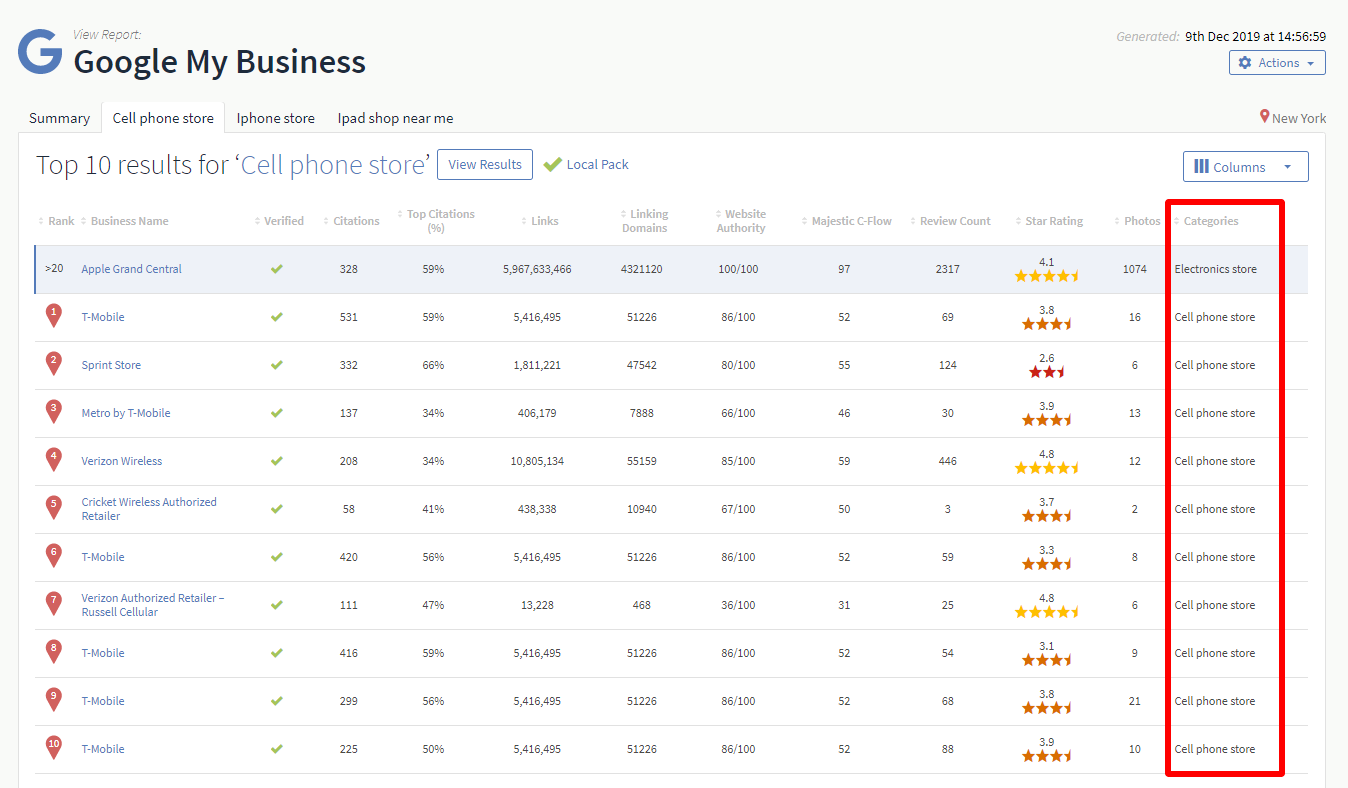Click the Electronics store category cell
Screen dimensions: 1348x788
pyautogui.click(x=1216, y=269)
